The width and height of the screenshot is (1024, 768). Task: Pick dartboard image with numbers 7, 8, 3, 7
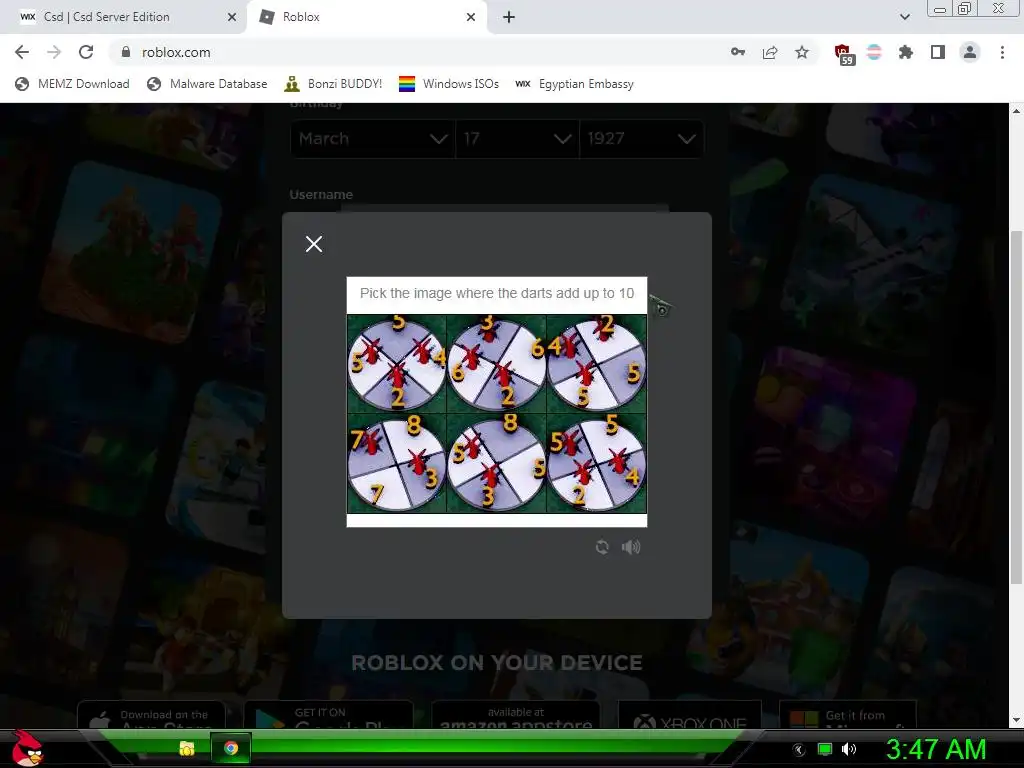pyautogui.click(x=397, y=463)
